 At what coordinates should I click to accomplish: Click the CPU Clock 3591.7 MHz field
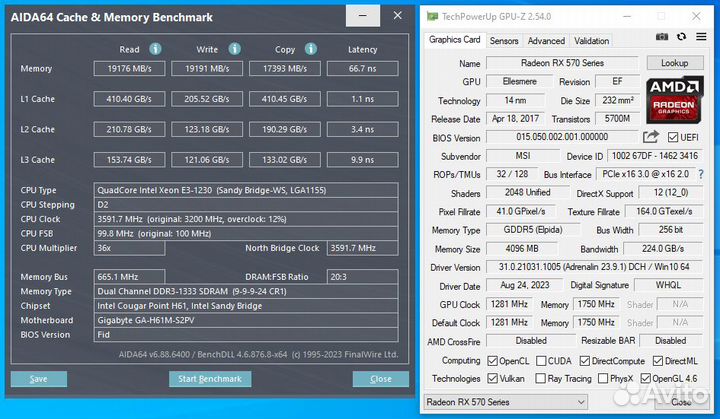[x=246, y=219]
